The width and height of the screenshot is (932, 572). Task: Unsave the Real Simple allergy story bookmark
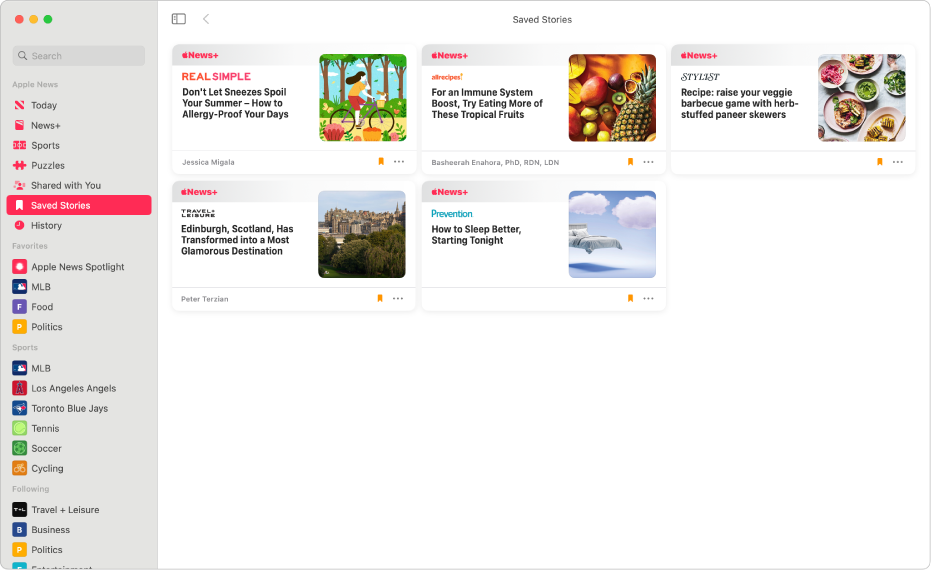[x=381, y=162]
